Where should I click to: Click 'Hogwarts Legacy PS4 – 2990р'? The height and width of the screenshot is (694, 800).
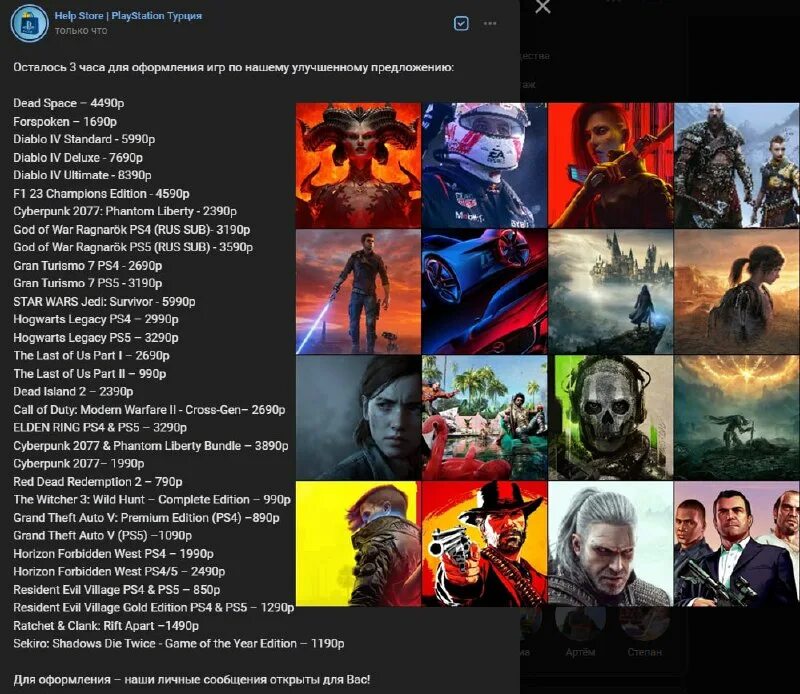click(x=96, y=319)
